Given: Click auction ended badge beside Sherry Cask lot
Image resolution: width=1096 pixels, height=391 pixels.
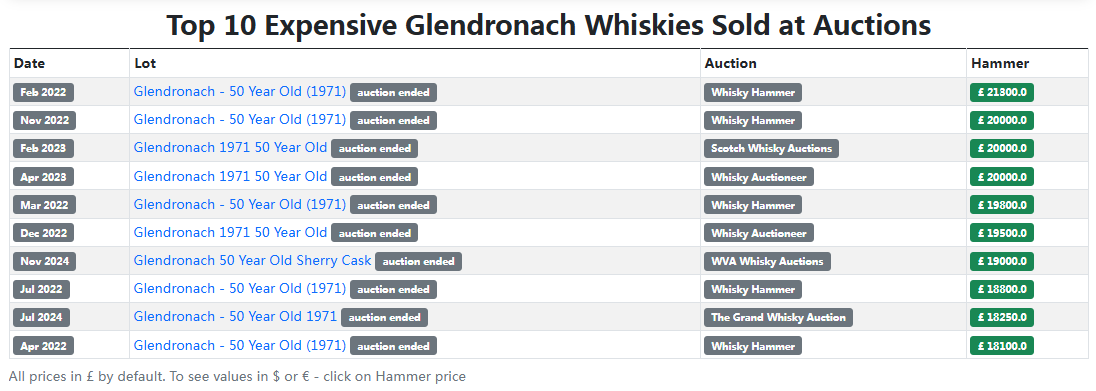Looking at the screenshot, I should tap(419, 262).
